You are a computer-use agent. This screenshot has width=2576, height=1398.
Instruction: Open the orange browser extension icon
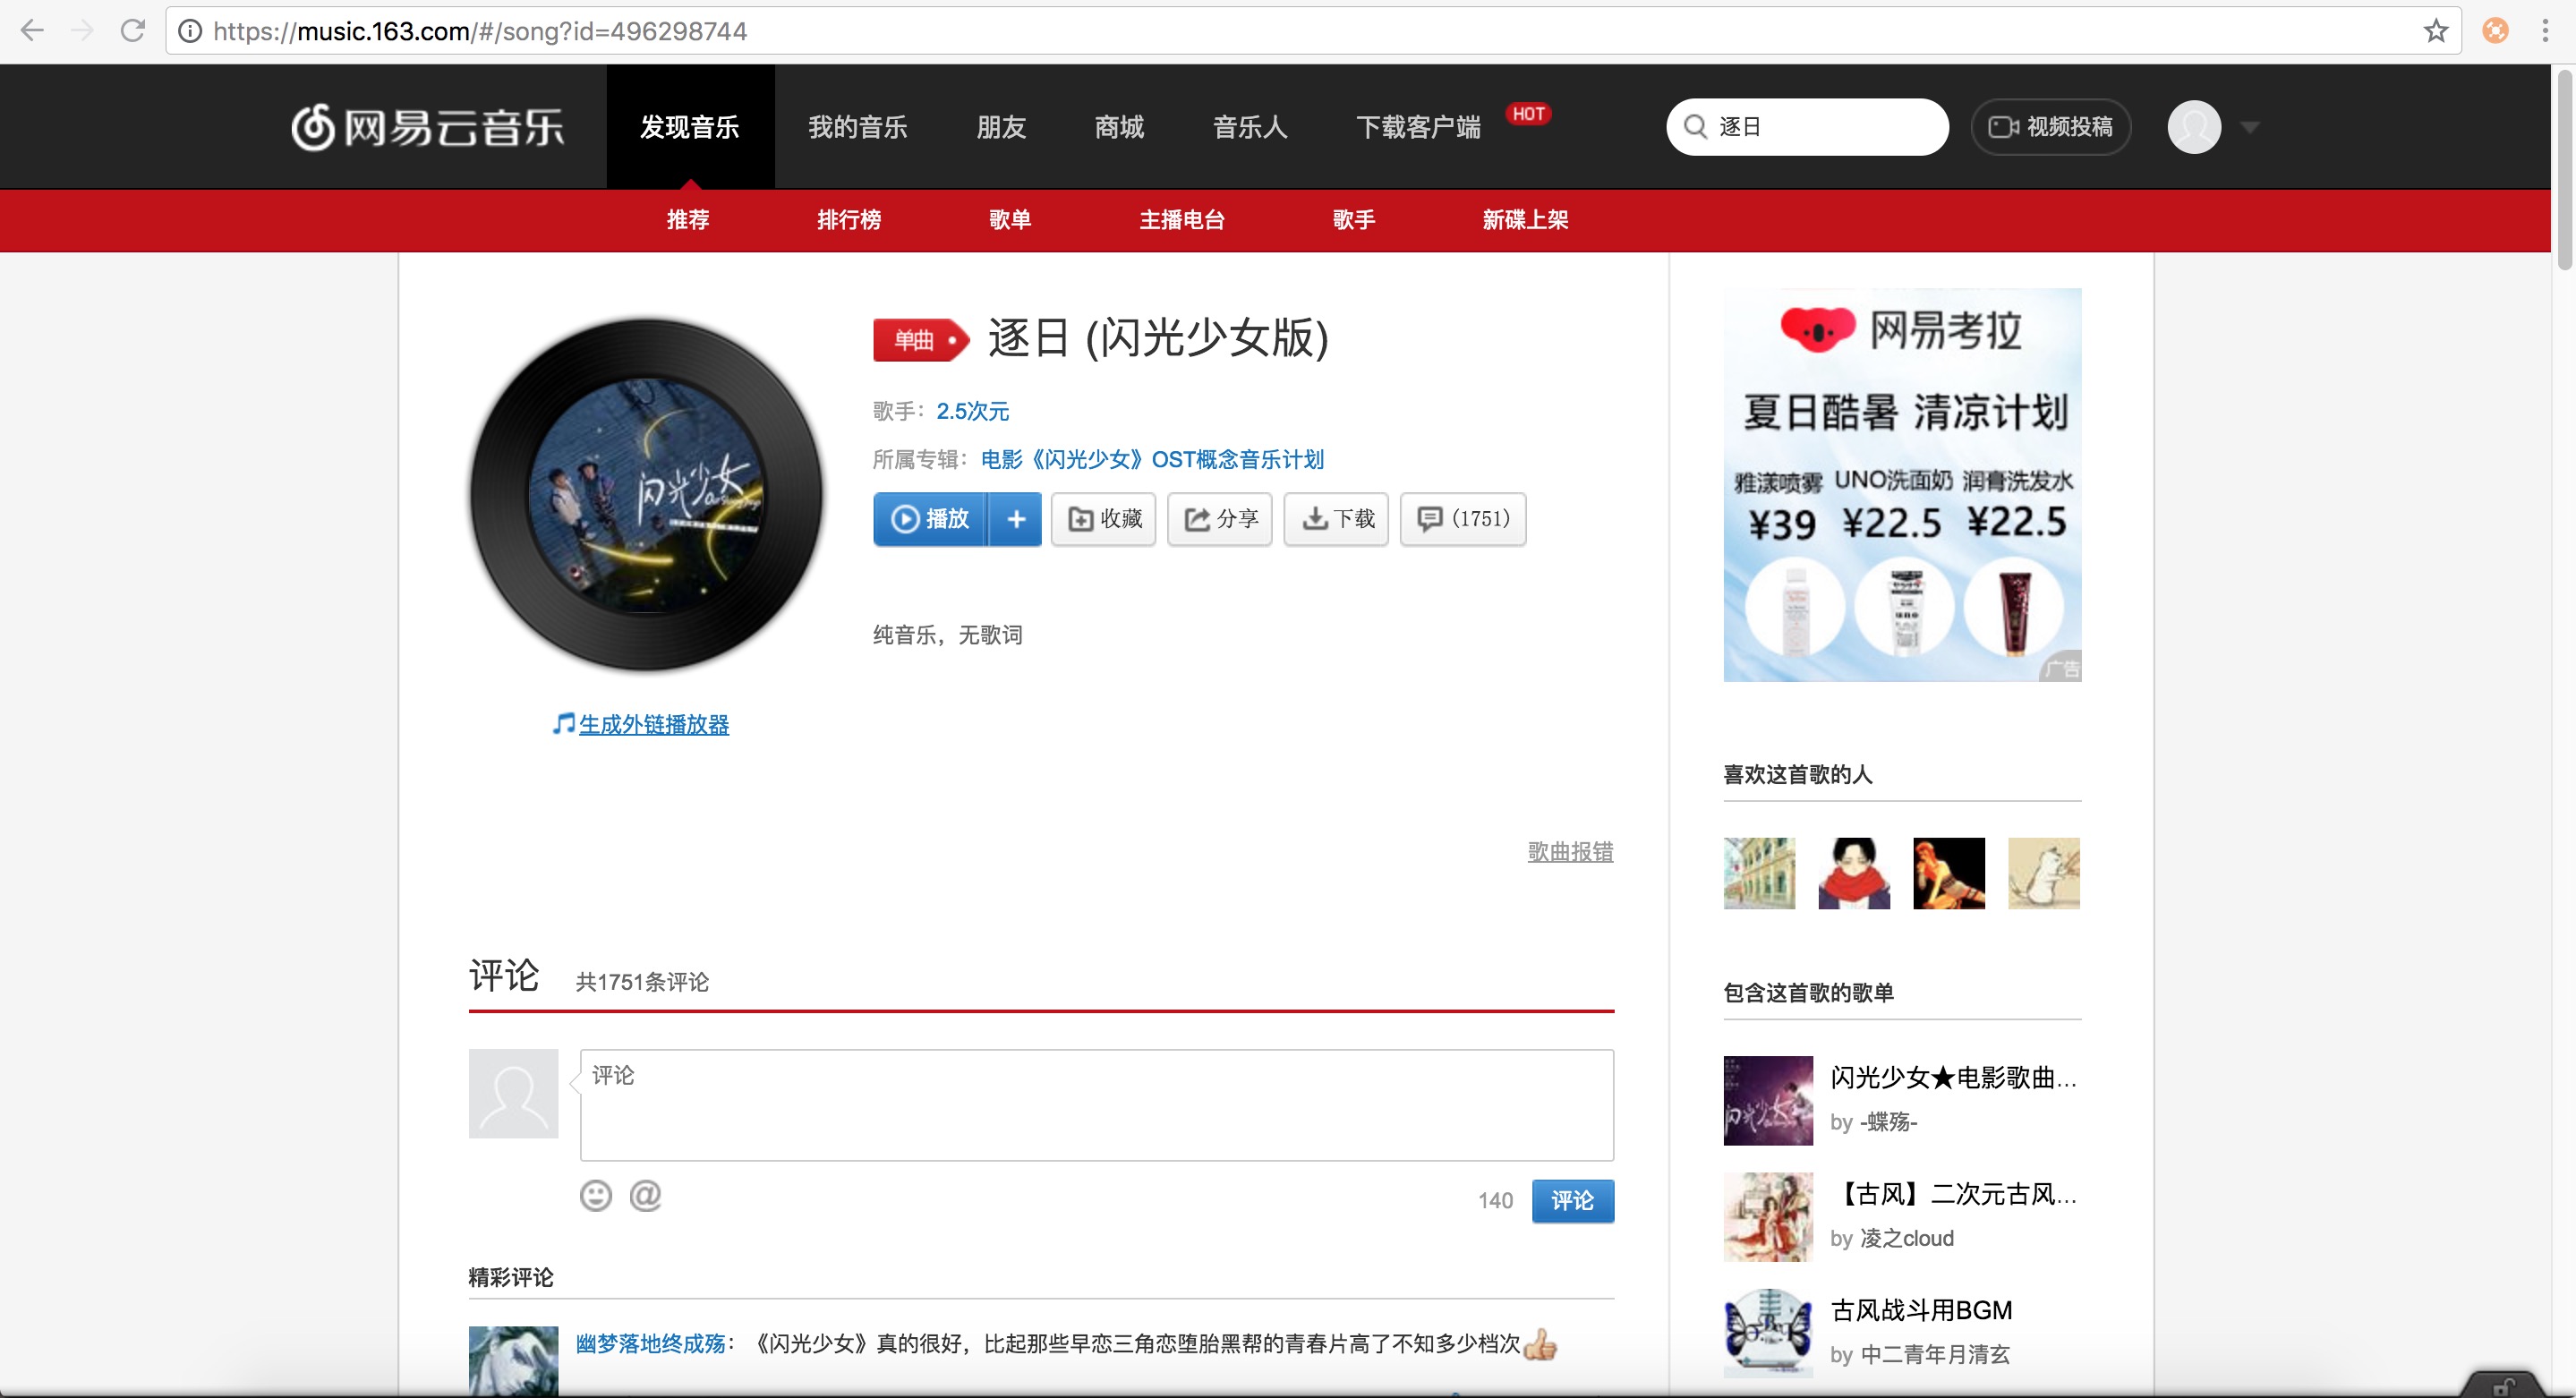tap(2495, 31)
